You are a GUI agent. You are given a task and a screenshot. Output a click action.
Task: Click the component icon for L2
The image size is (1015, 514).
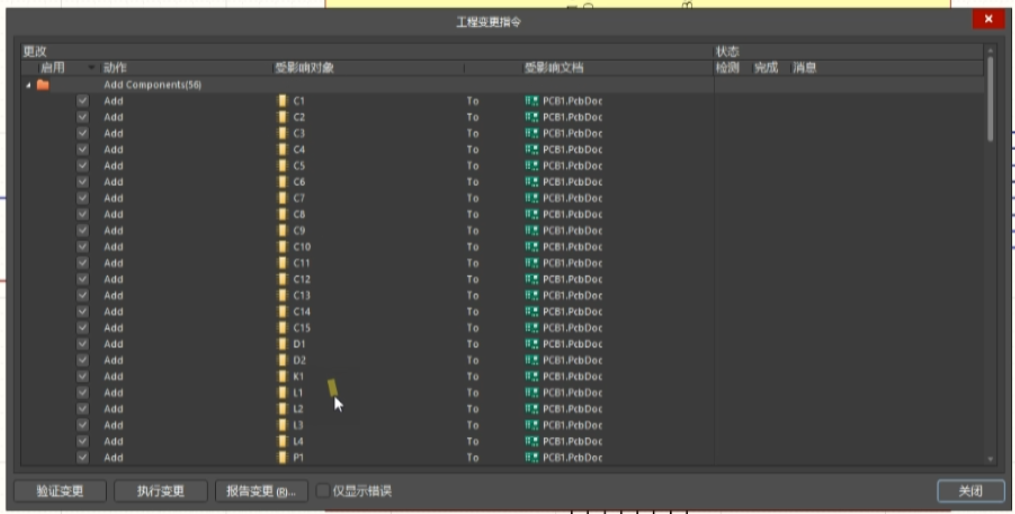[x=282, y=408]
